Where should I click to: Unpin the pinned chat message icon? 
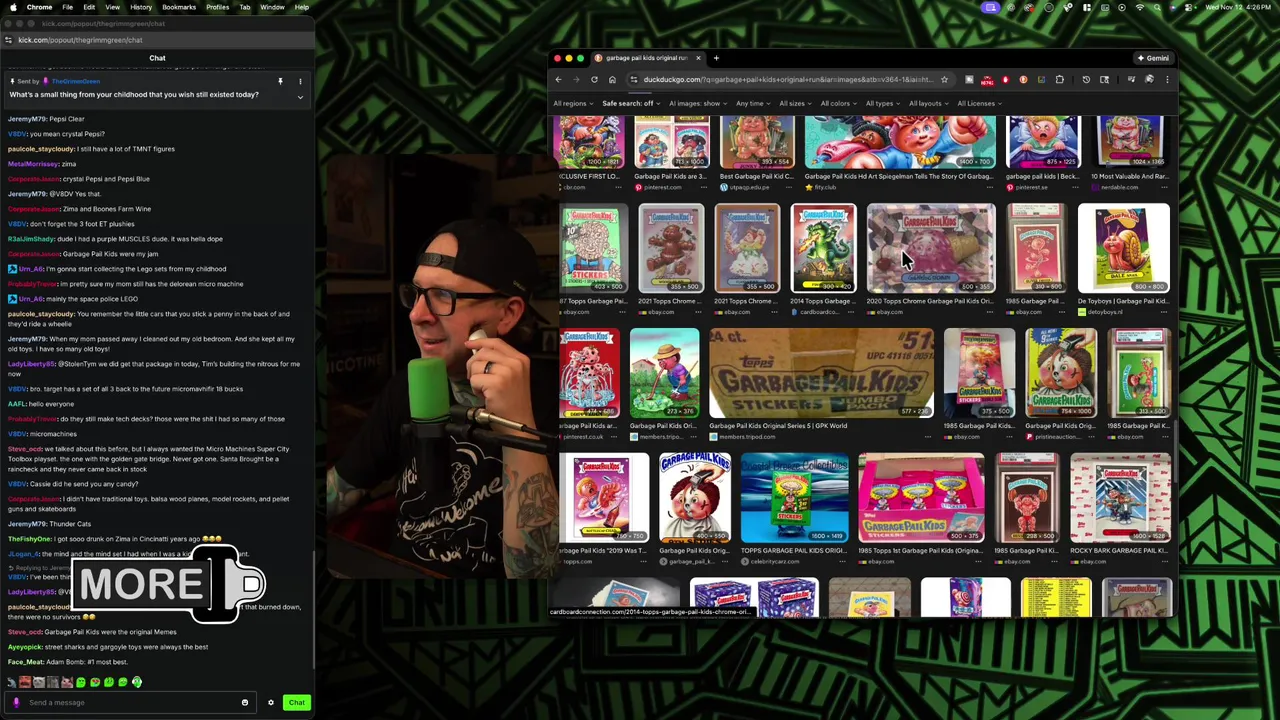[280, 81]
